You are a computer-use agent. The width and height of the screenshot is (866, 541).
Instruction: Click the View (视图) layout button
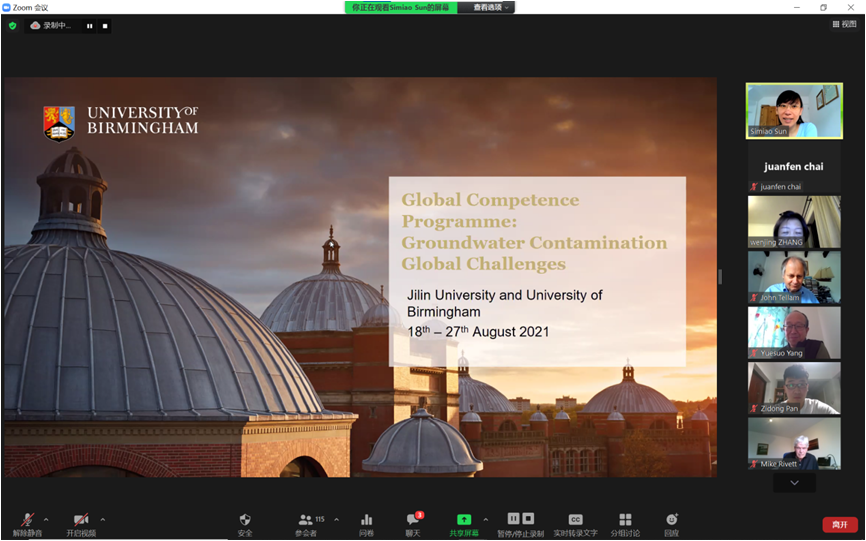pos(844,24)
